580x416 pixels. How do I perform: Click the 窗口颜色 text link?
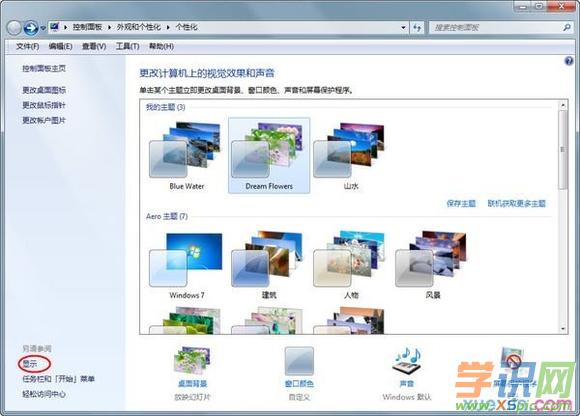(x=299, y=384)
